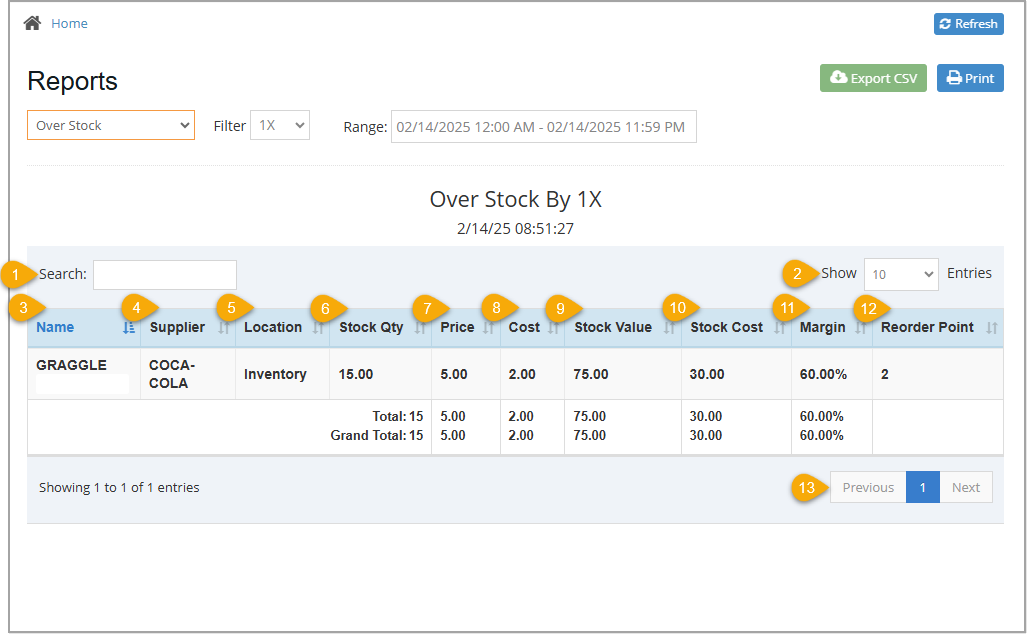Click the Previous pagination button
The image size is (1028, 635).
[866, 487]
